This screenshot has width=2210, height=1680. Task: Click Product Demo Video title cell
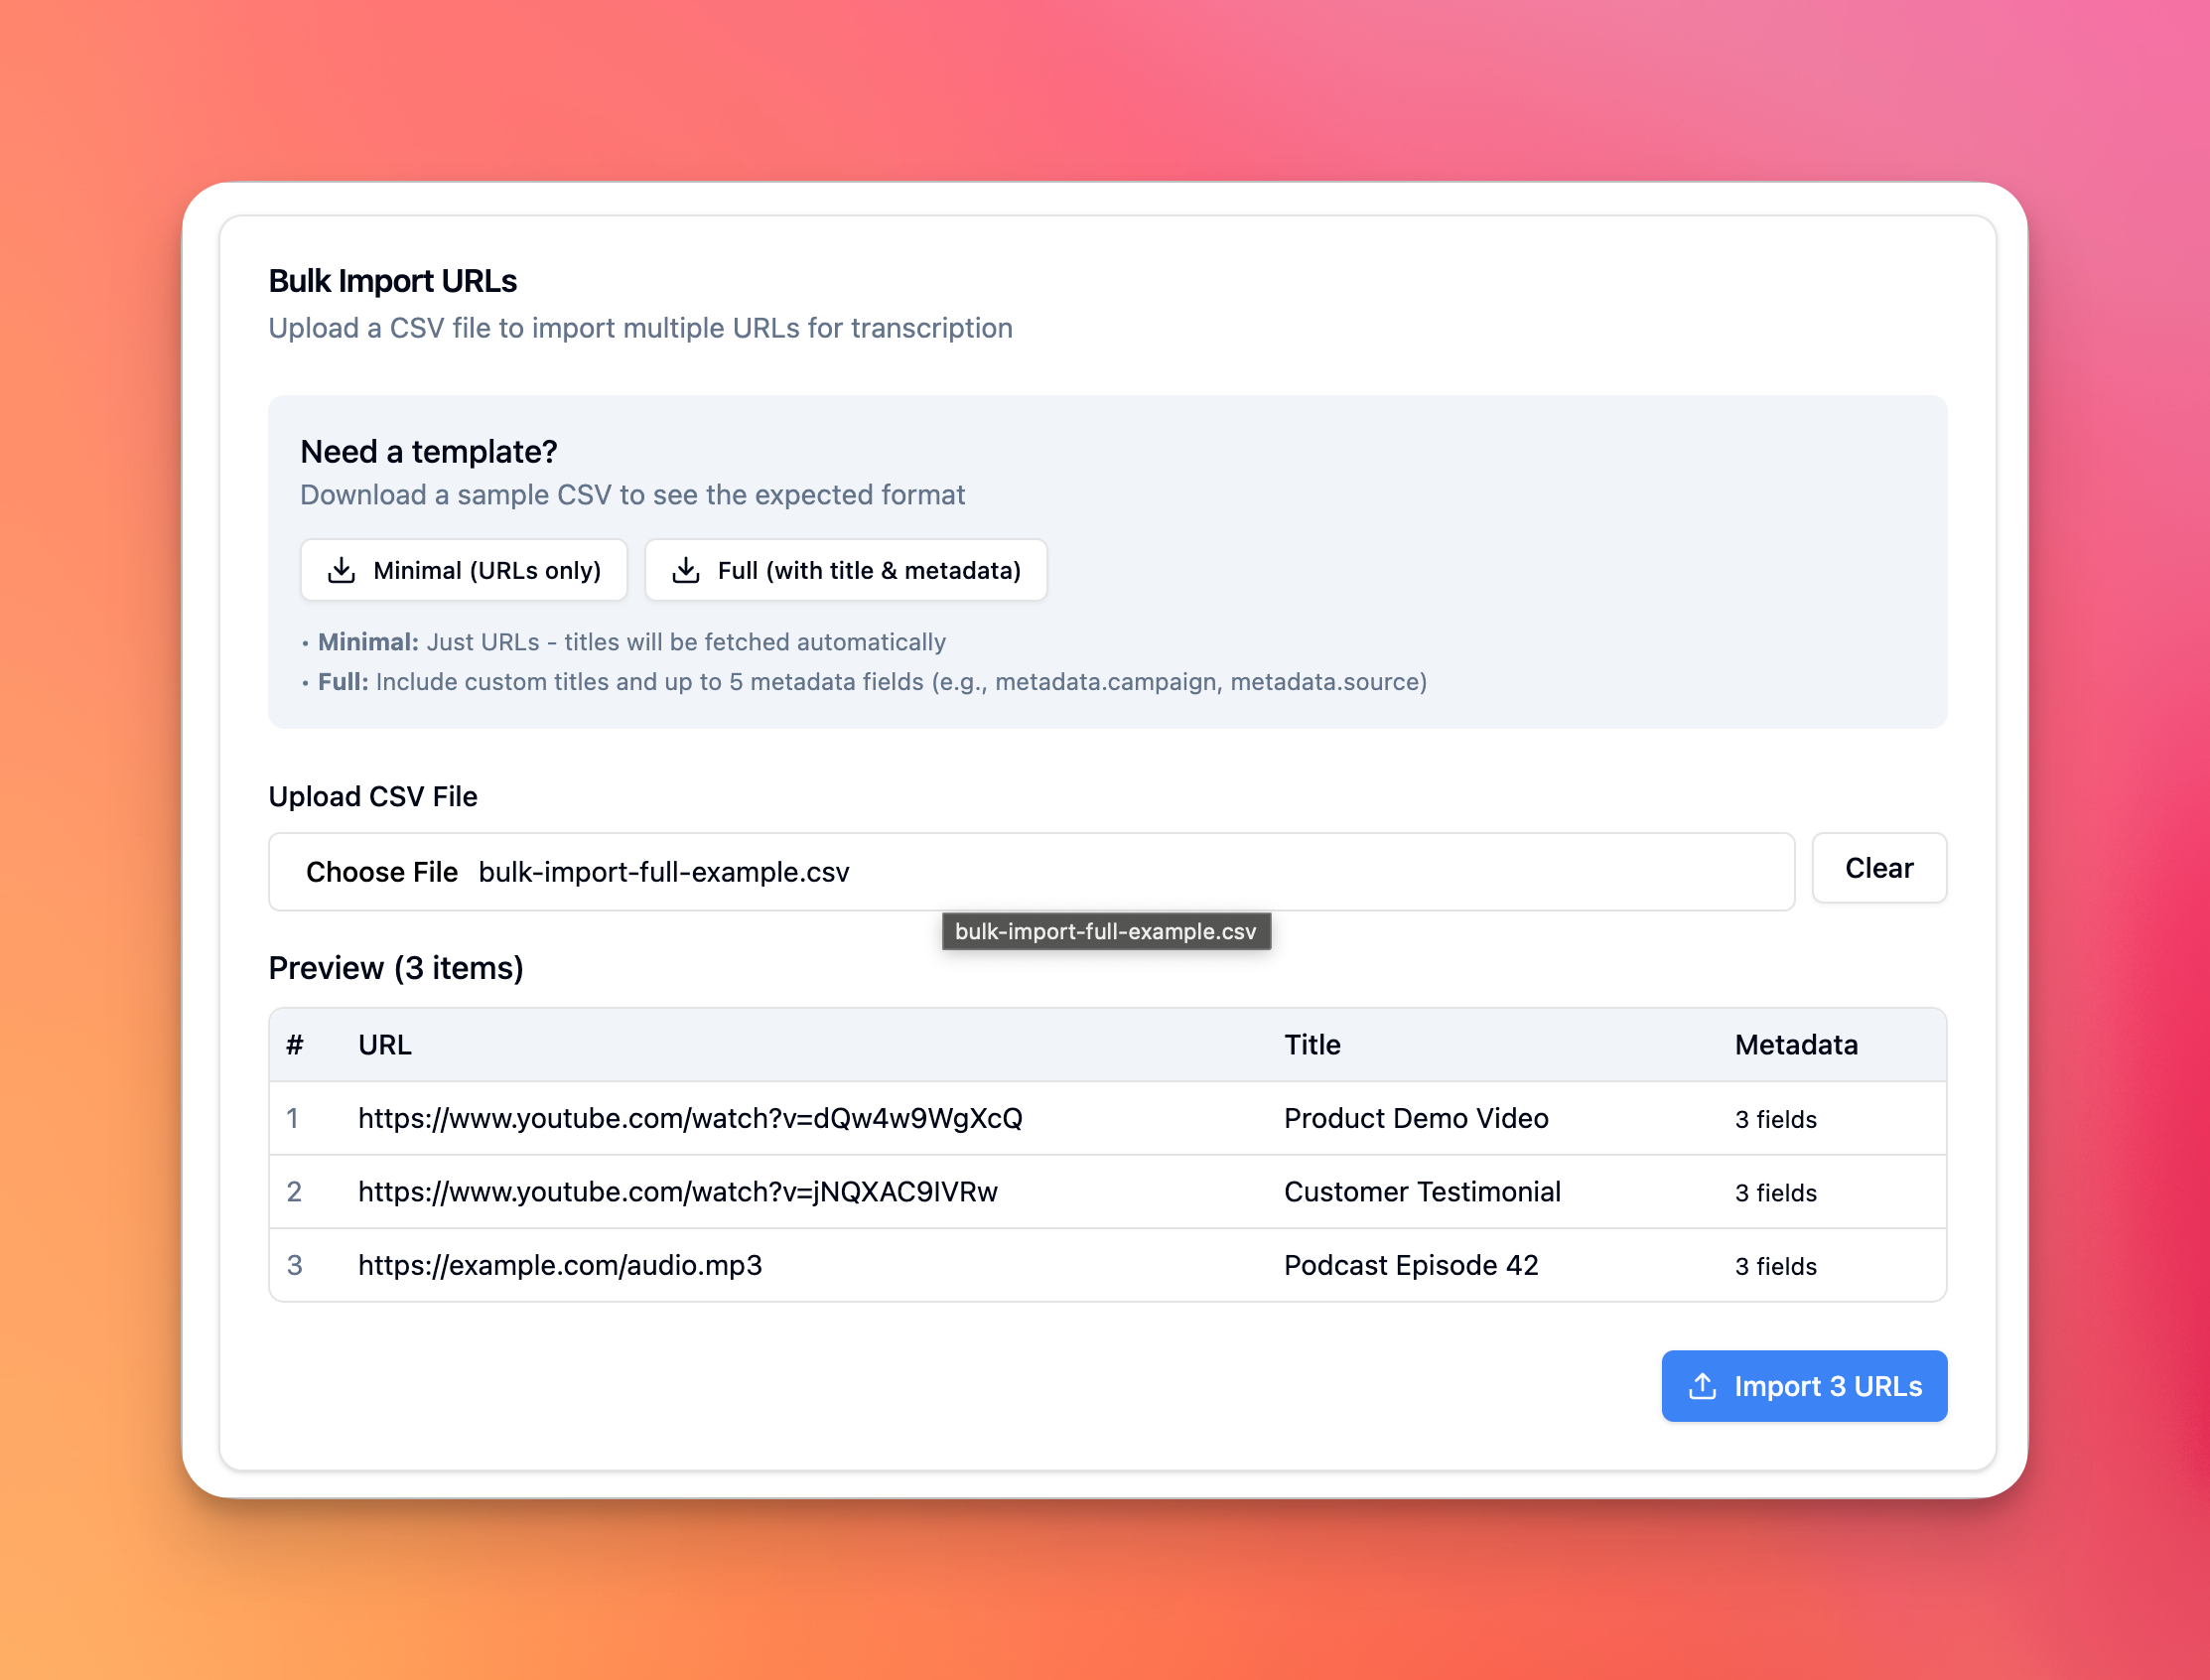pos(1415,1118)
